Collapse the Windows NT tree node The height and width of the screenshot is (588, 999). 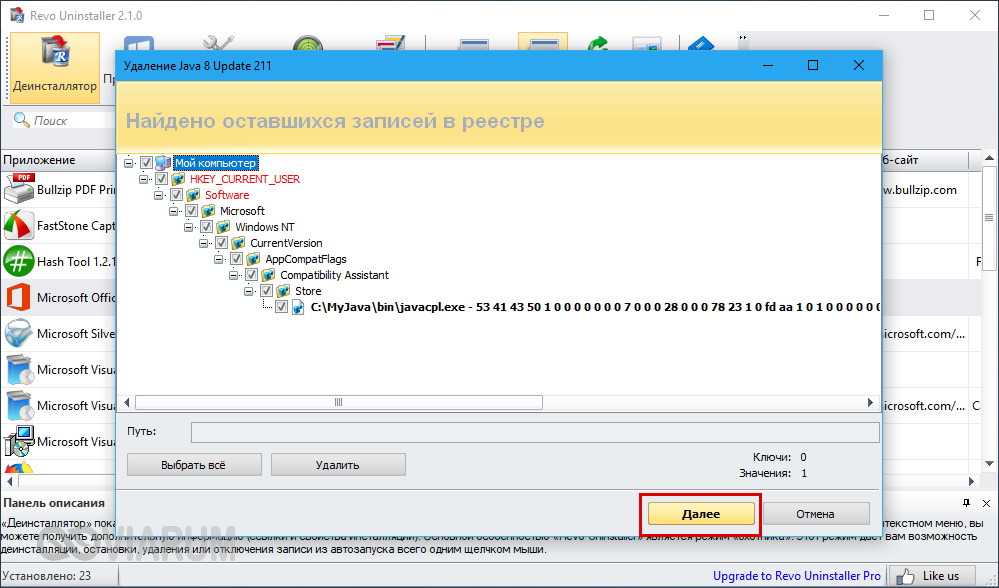(x=189, y=227)
